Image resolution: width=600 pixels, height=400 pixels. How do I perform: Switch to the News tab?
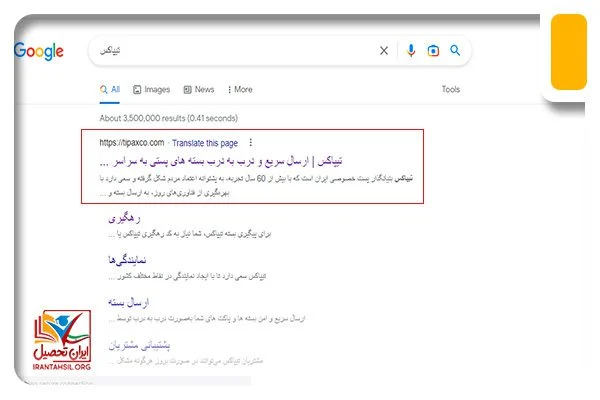[199, 90]
